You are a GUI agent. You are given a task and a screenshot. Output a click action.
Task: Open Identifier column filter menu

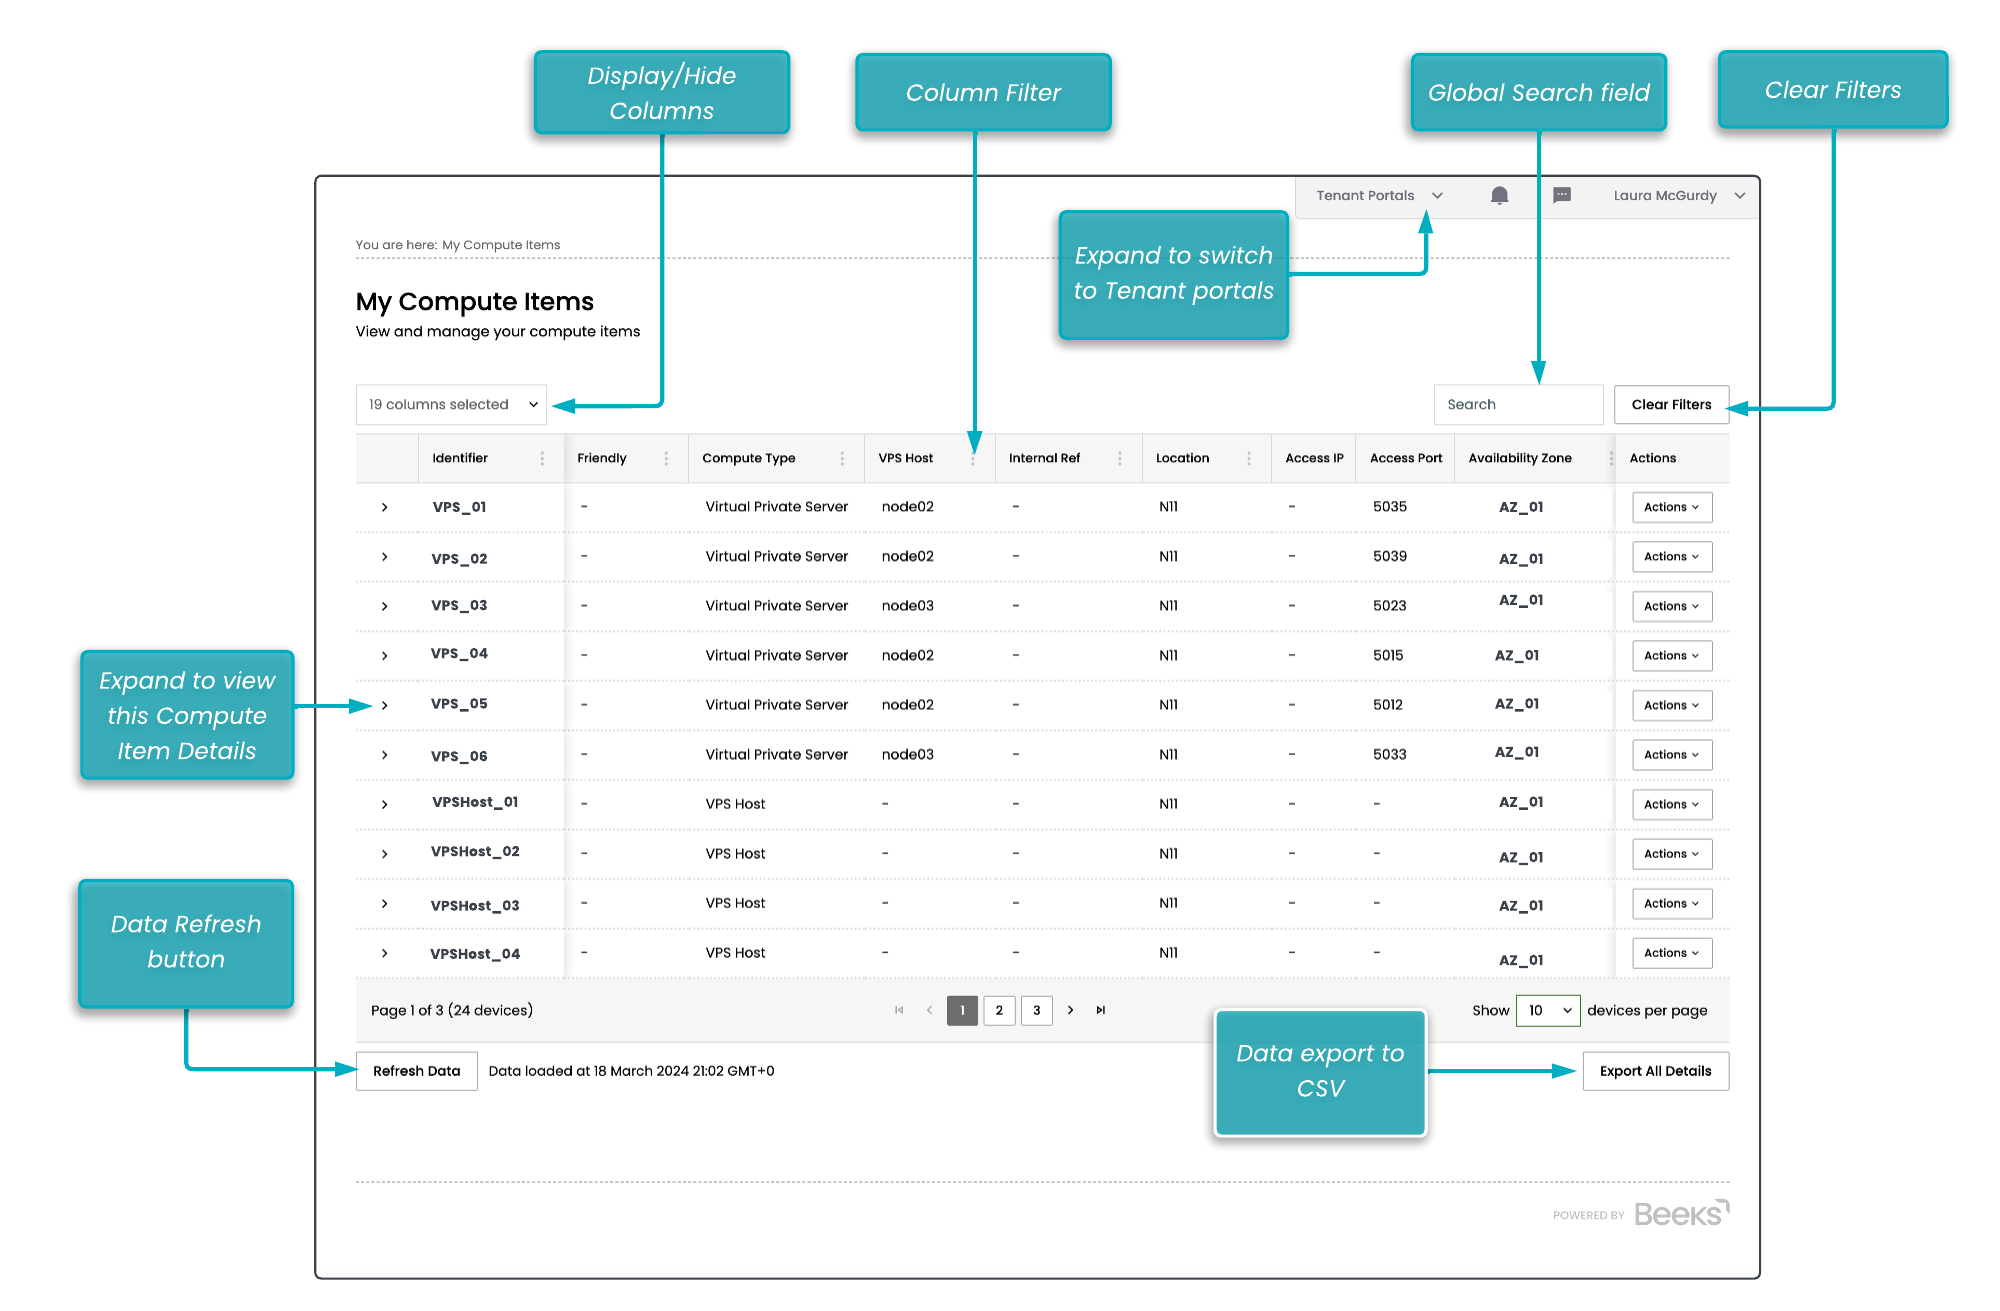coord(542,458)
